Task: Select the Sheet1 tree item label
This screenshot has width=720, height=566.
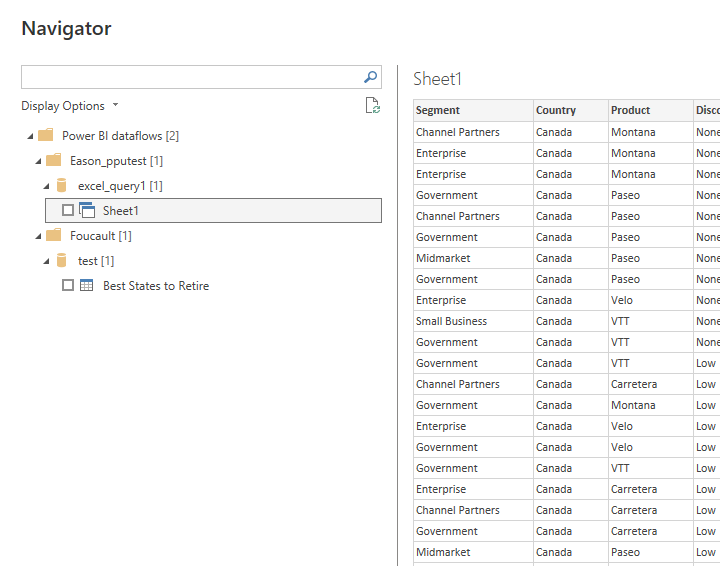Action: (x=120, y=211)
